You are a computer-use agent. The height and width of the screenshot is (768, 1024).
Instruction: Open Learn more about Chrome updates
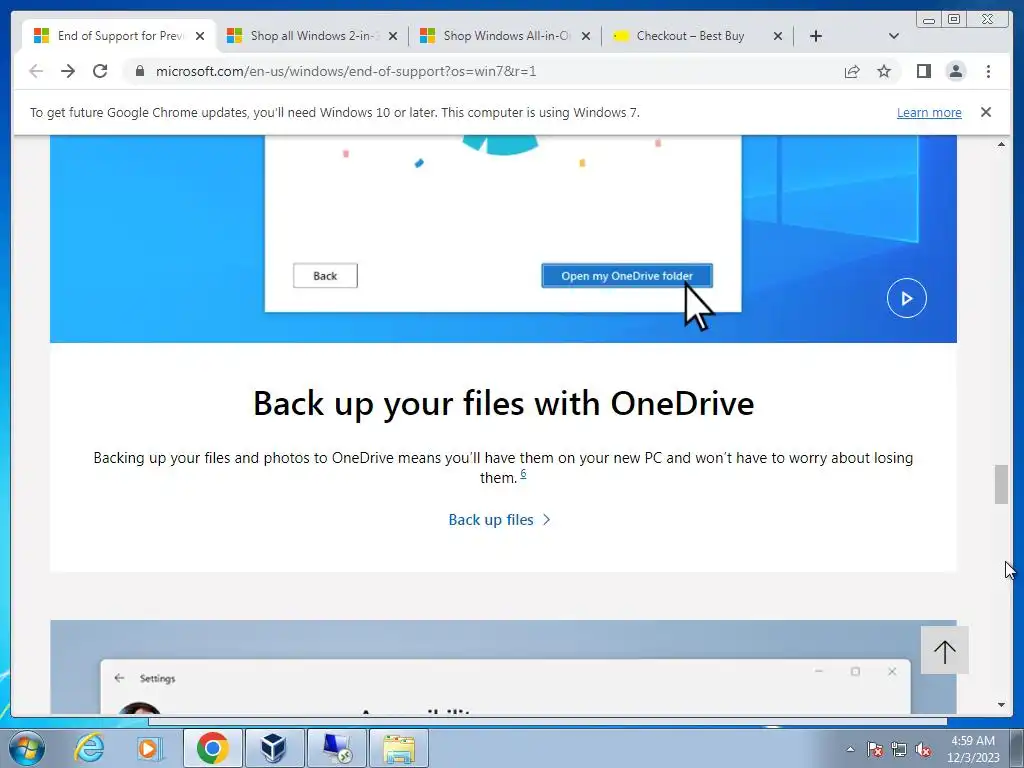click(x=929, y=112)
